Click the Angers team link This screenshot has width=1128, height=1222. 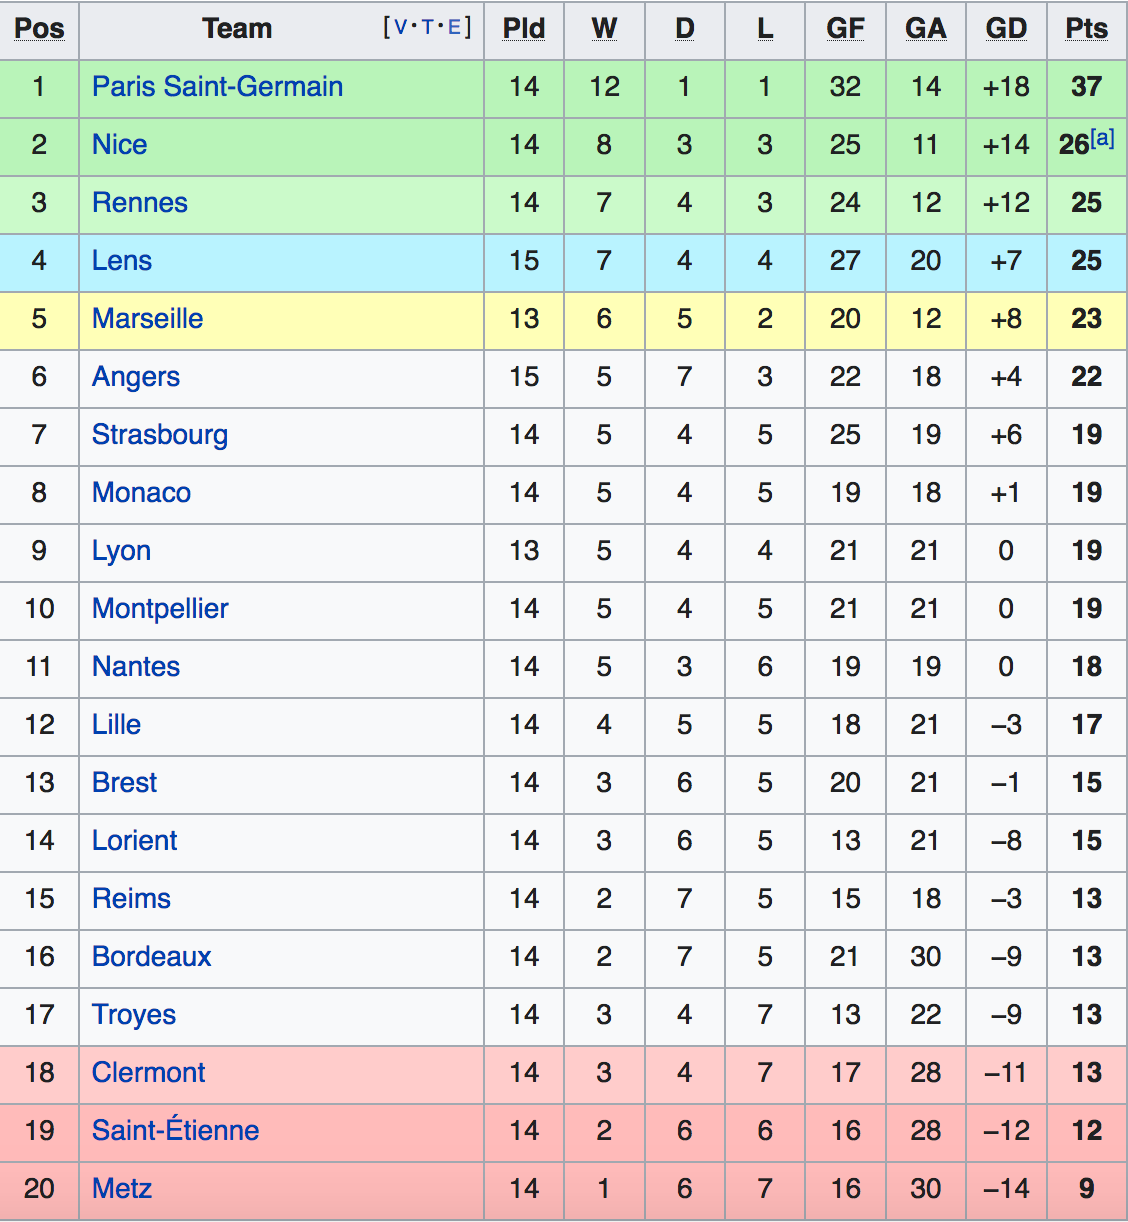[x=135, y=377]
